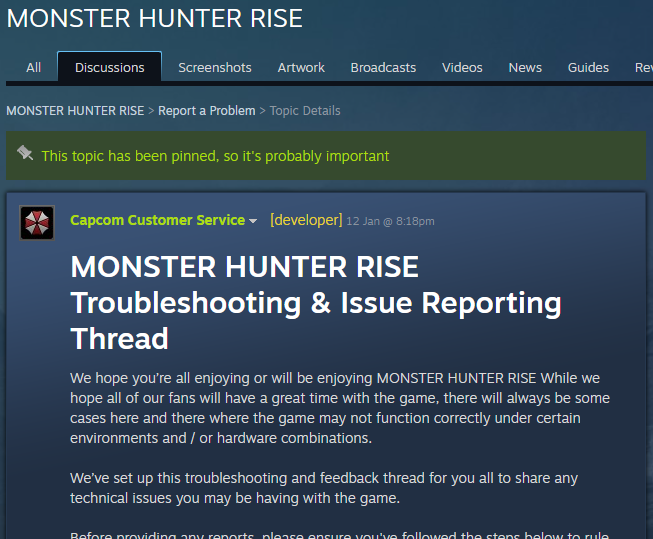Viewport: 653px width, 539px height.
Task: Open the Videos tab
Action: 462,67
